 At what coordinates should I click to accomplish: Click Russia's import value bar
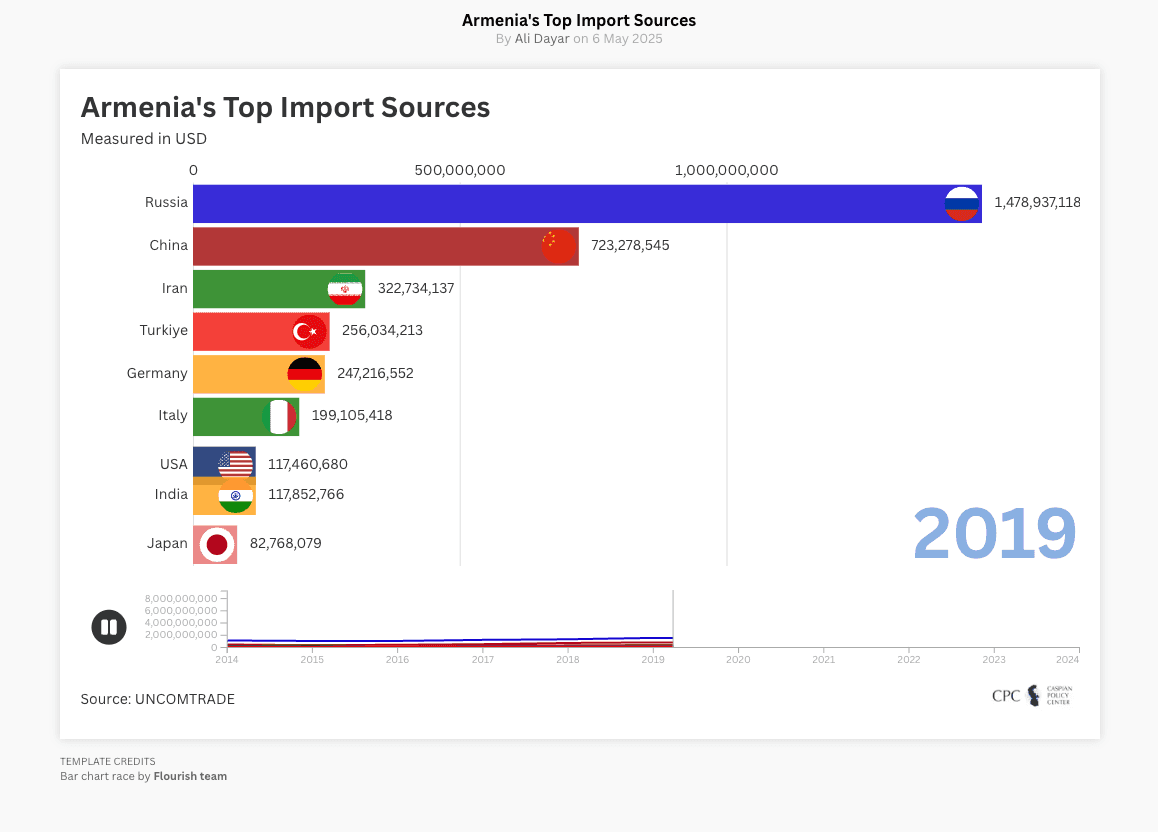coord(580,202)
